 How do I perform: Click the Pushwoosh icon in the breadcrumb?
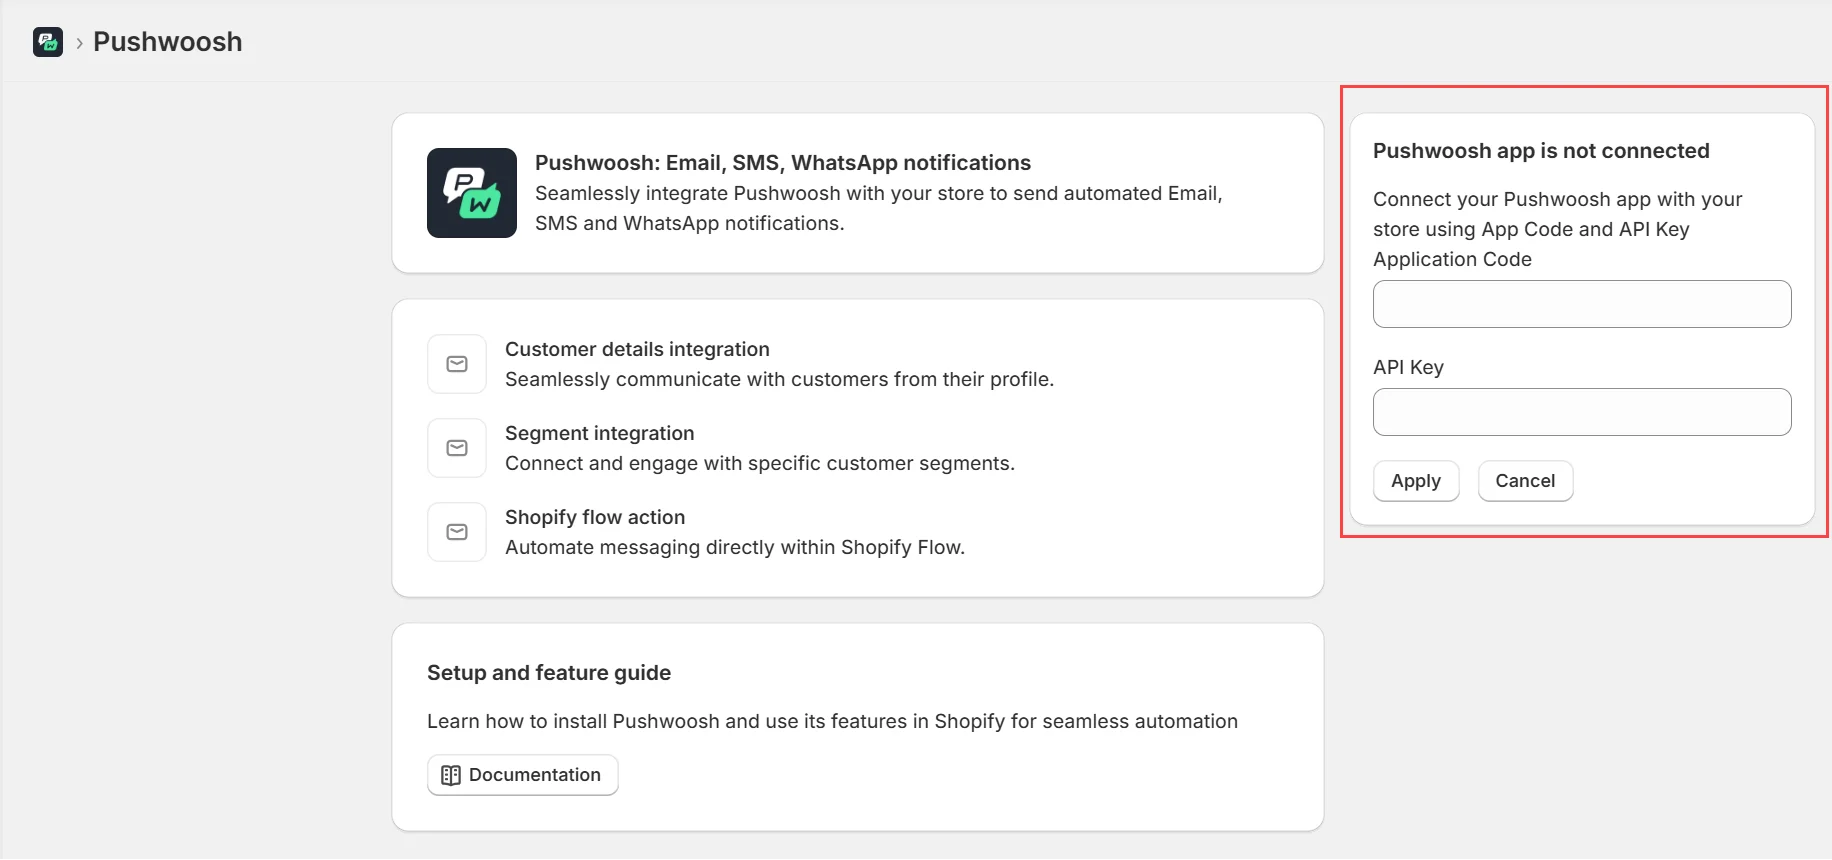pos(47,42)
